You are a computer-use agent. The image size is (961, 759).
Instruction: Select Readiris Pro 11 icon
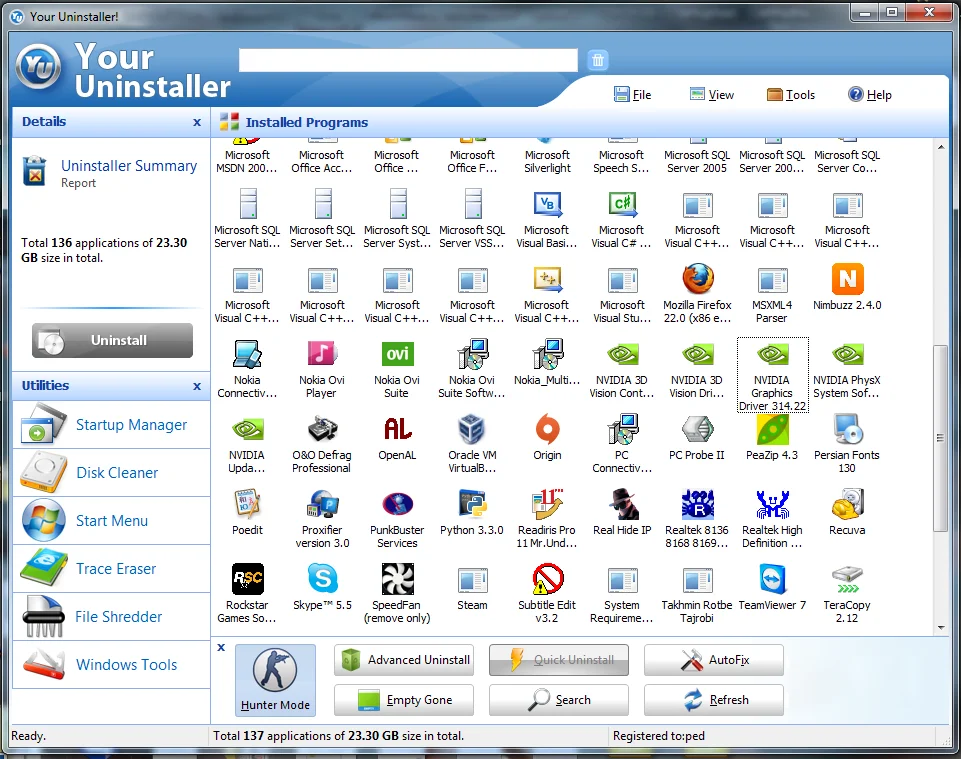click(x=547, y=504)
